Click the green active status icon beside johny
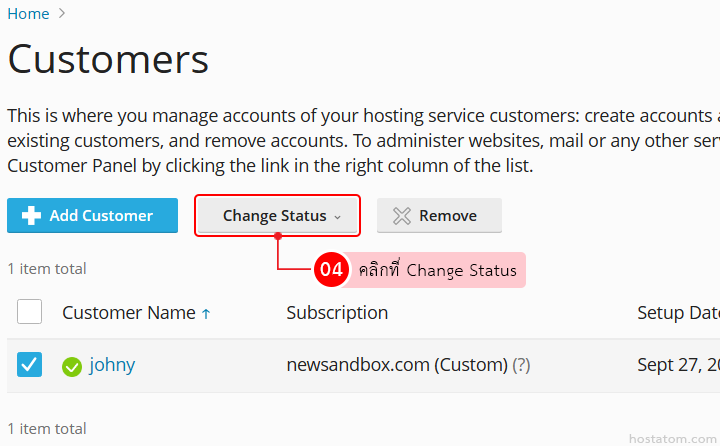 [72, 367]
